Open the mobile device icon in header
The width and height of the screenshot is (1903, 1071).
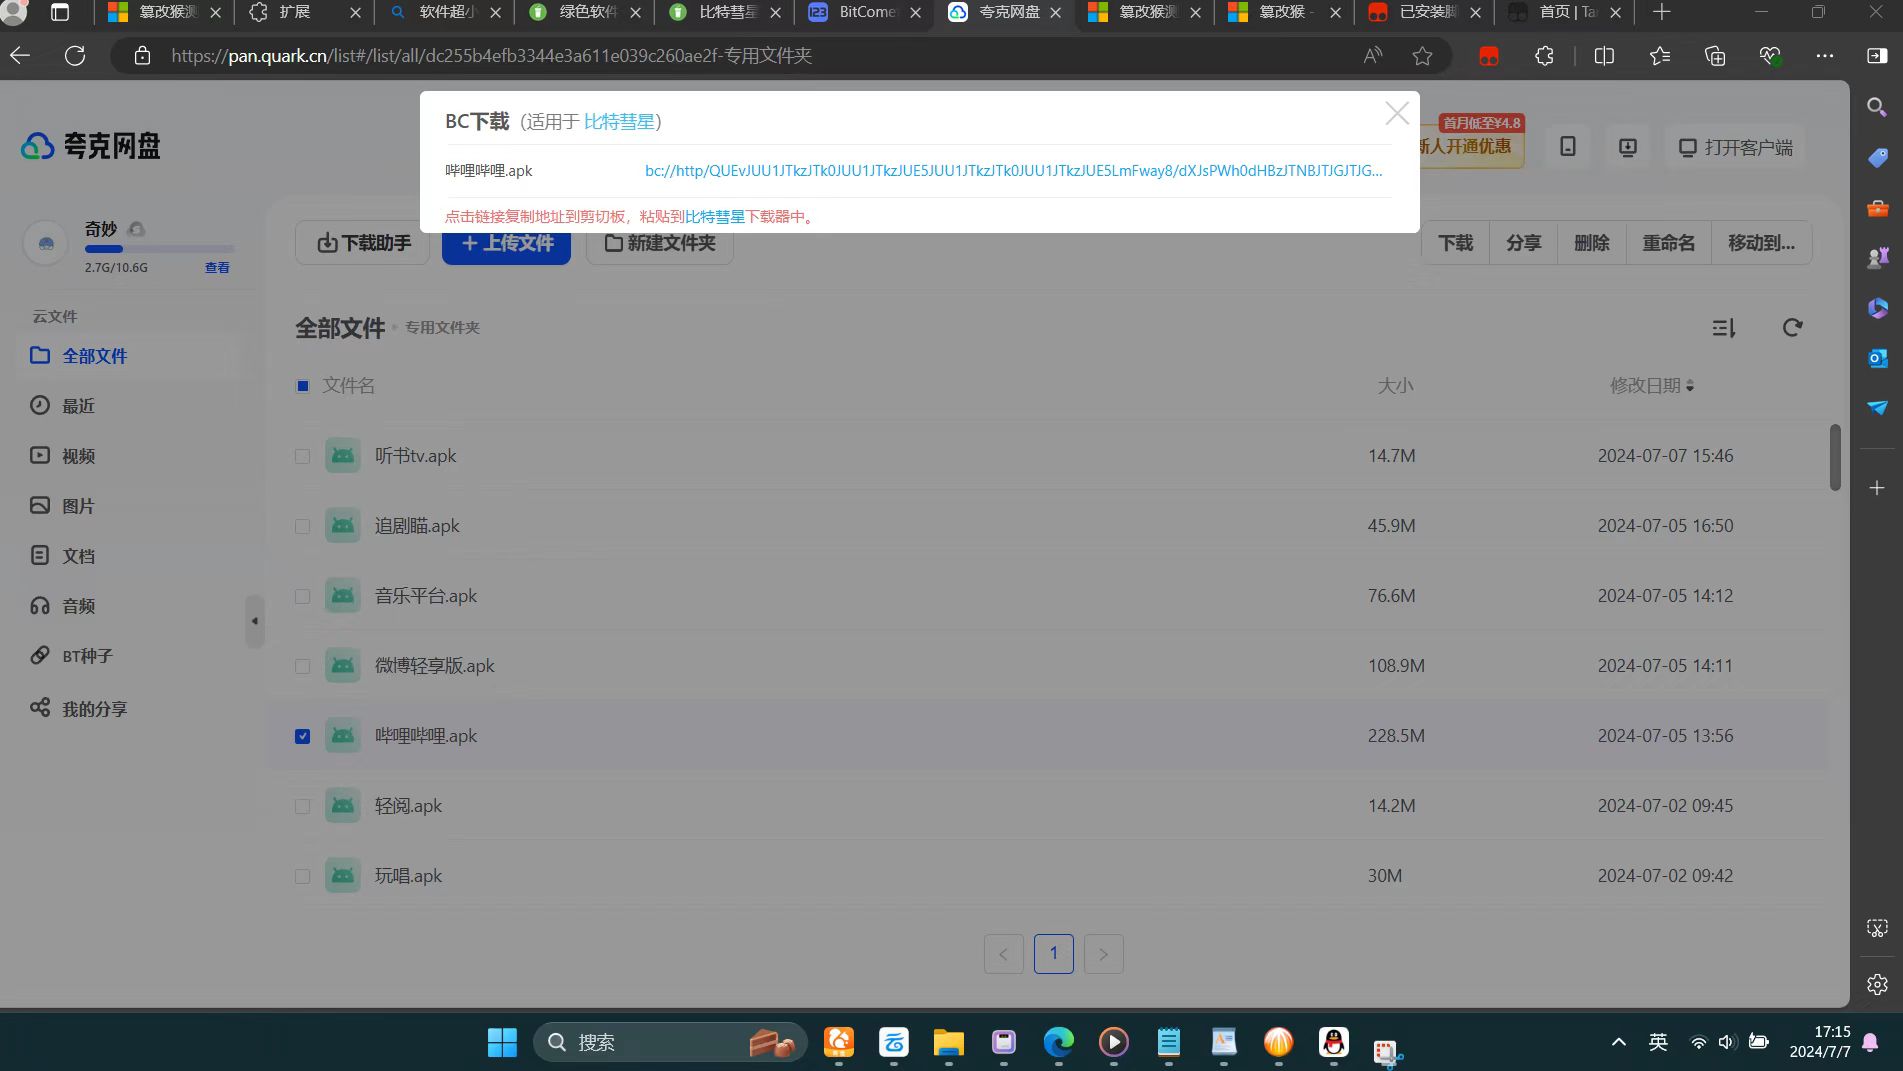tap(1567, 147)
